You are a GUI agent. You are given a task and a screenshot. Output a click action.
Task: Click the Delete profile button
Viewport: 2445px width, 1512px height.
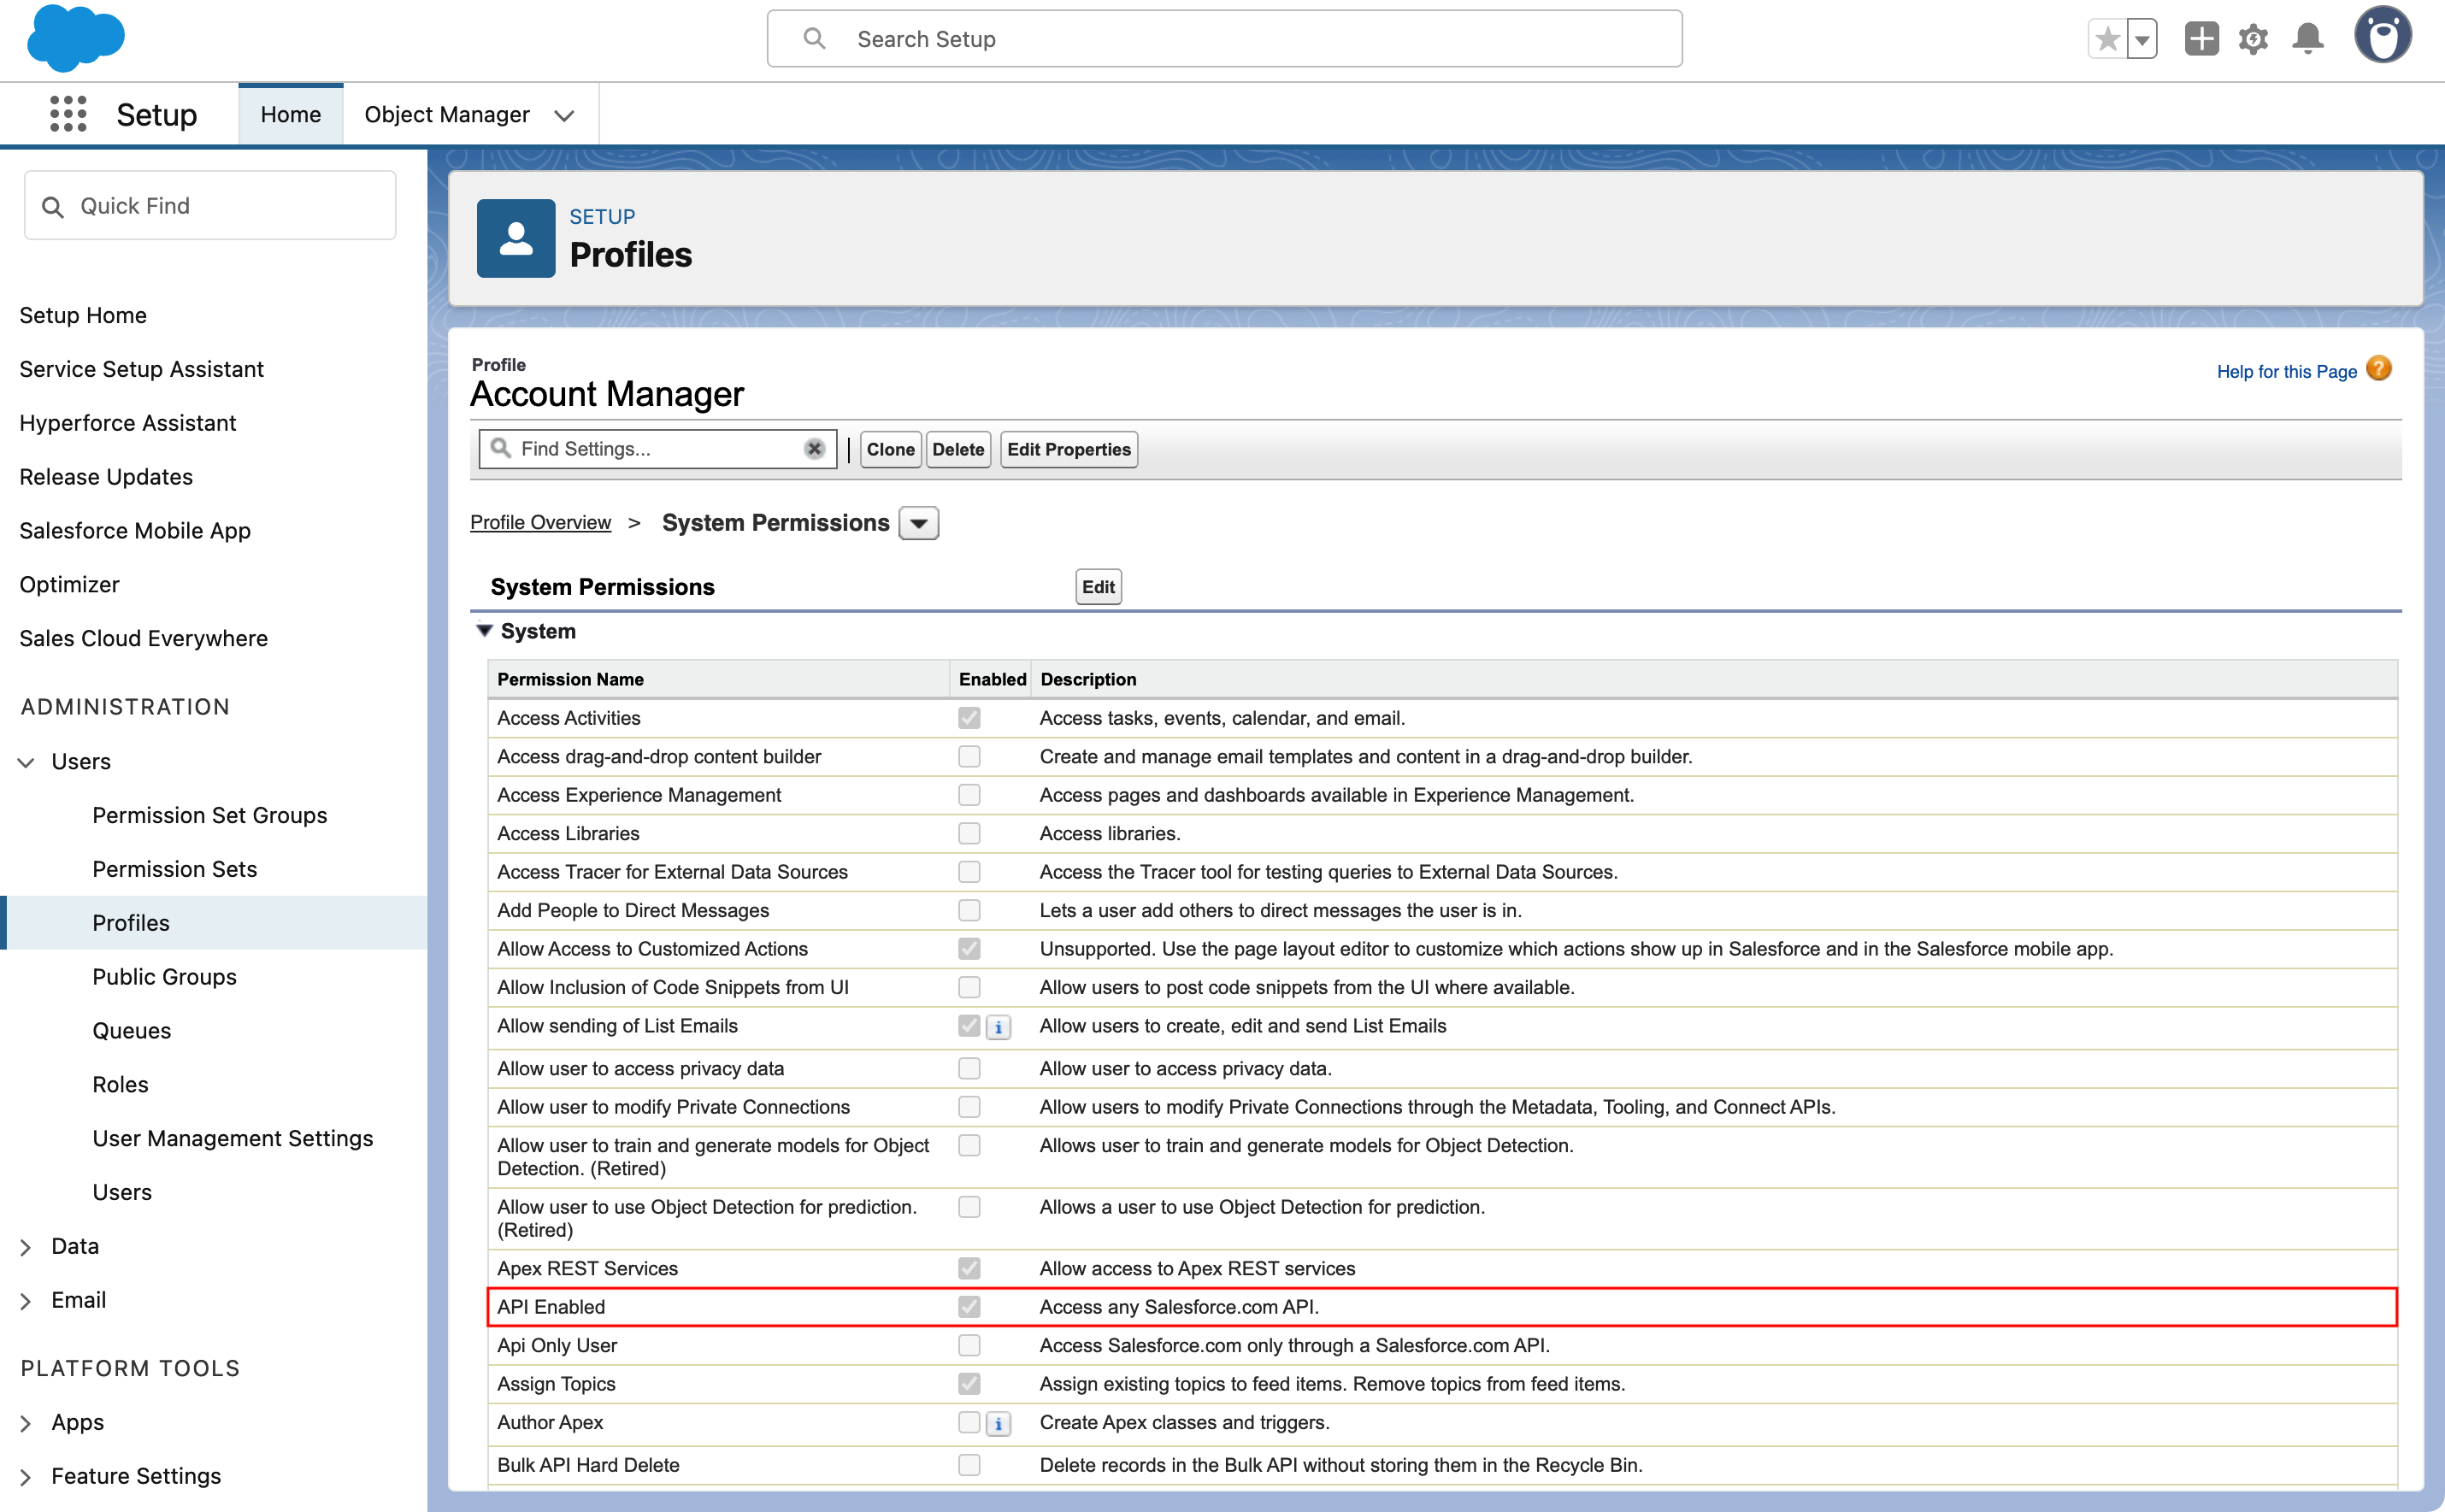coord(958,449)
